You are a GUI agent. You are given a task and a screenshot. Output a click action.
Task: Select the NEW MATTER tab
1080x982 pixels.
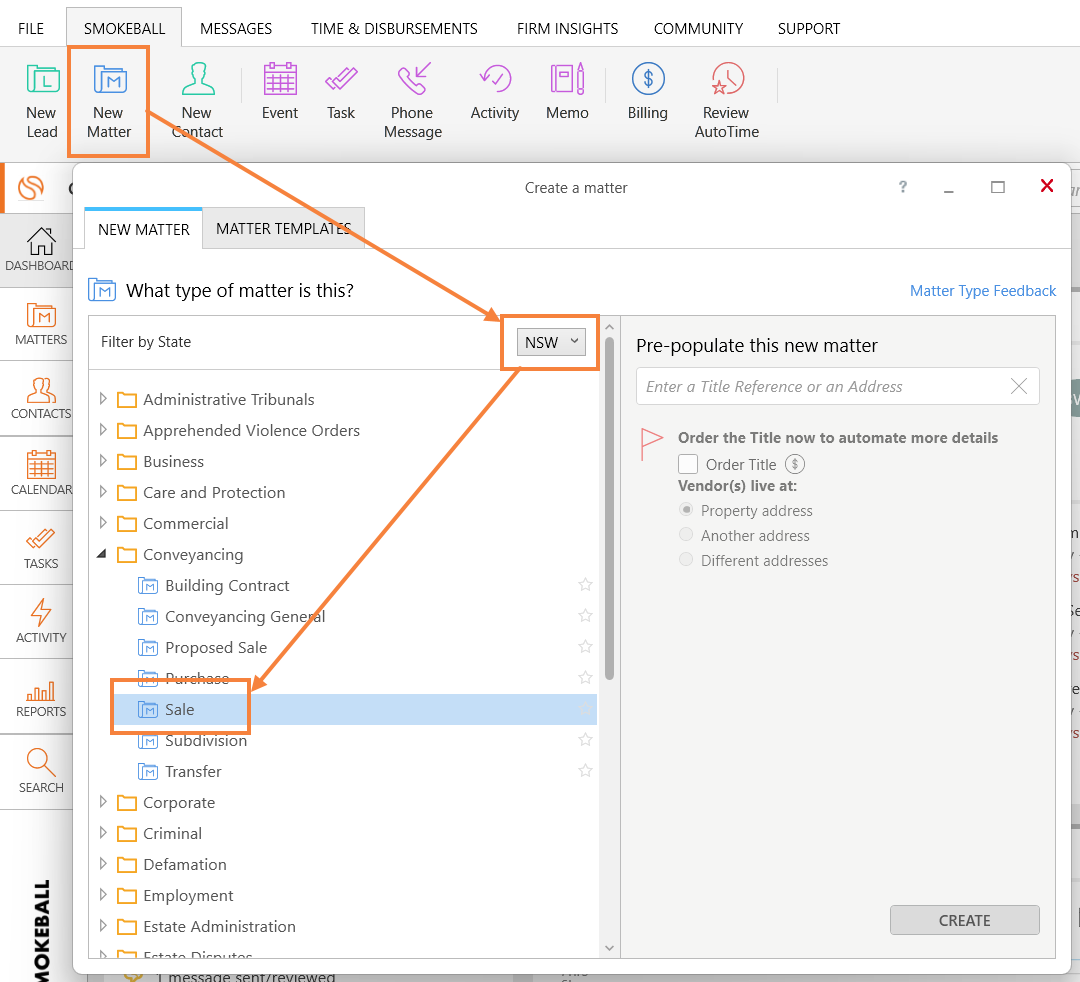coord(143,229)
